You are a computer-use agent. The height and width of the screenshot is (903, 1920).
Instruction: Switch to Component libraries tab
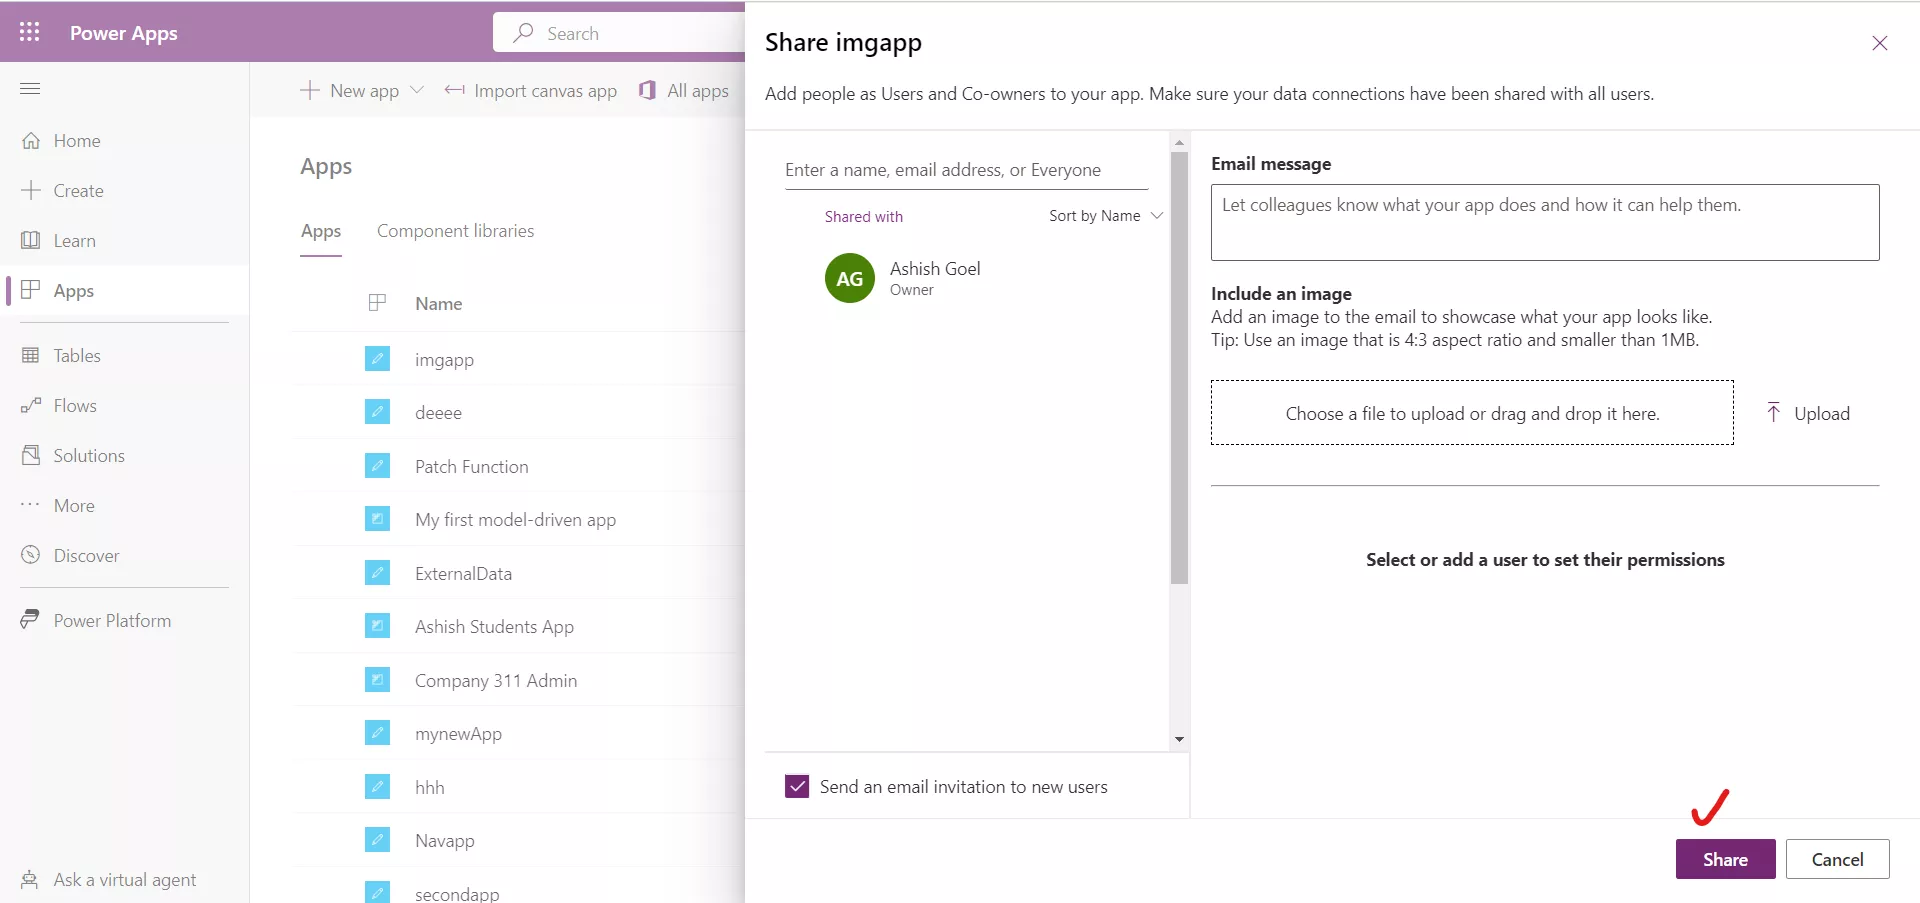[455, 231]
